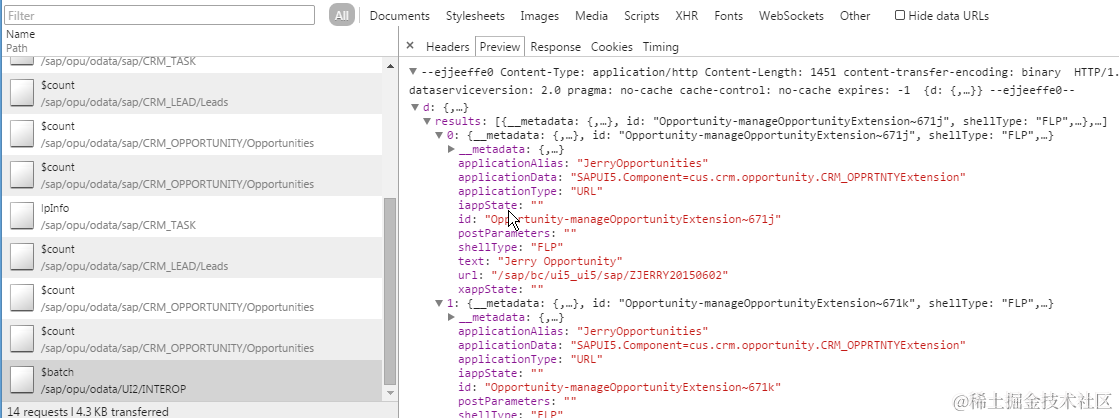Viewport: 1119px width, 418px height.
Task: Click the "14 requests | 4.3 KB transferred" status text
Action: point(88,412)
